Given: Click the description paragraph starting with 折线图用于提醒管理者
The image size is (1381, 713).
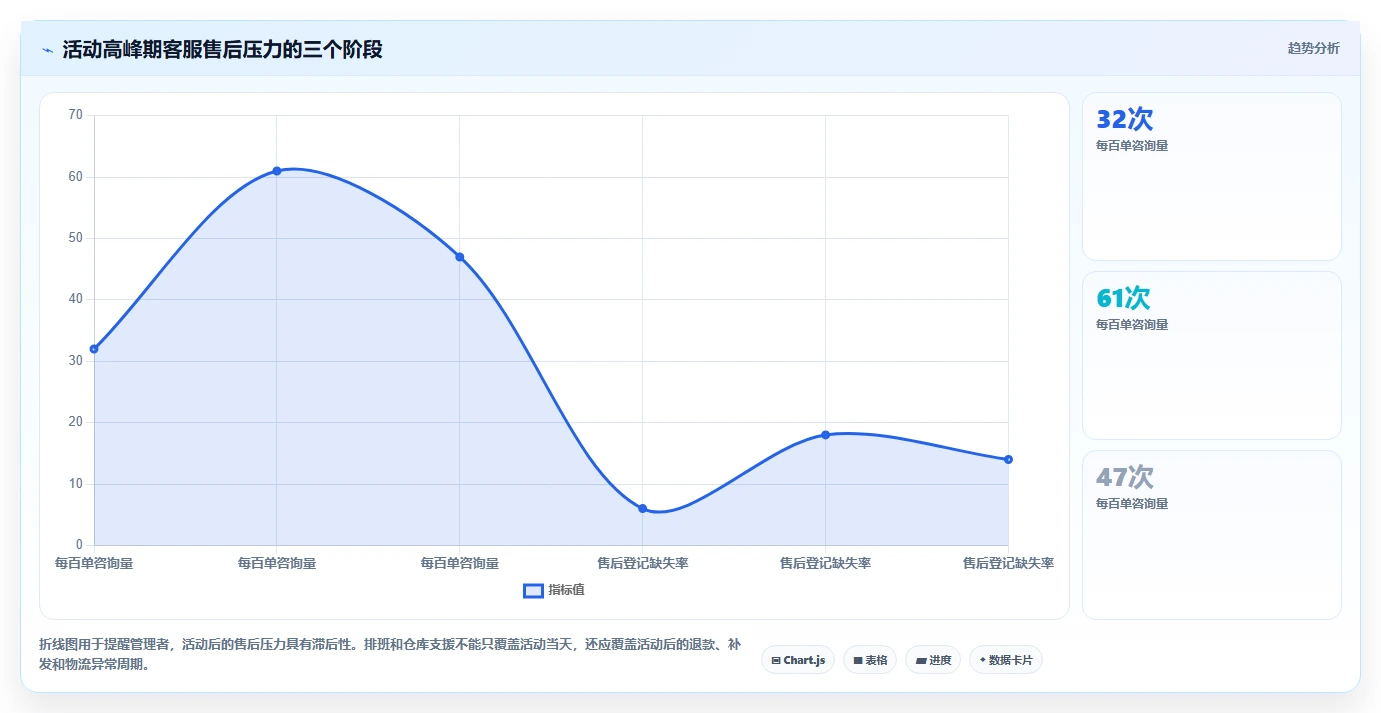Looking at the screenshot, I should click(390, 654).
